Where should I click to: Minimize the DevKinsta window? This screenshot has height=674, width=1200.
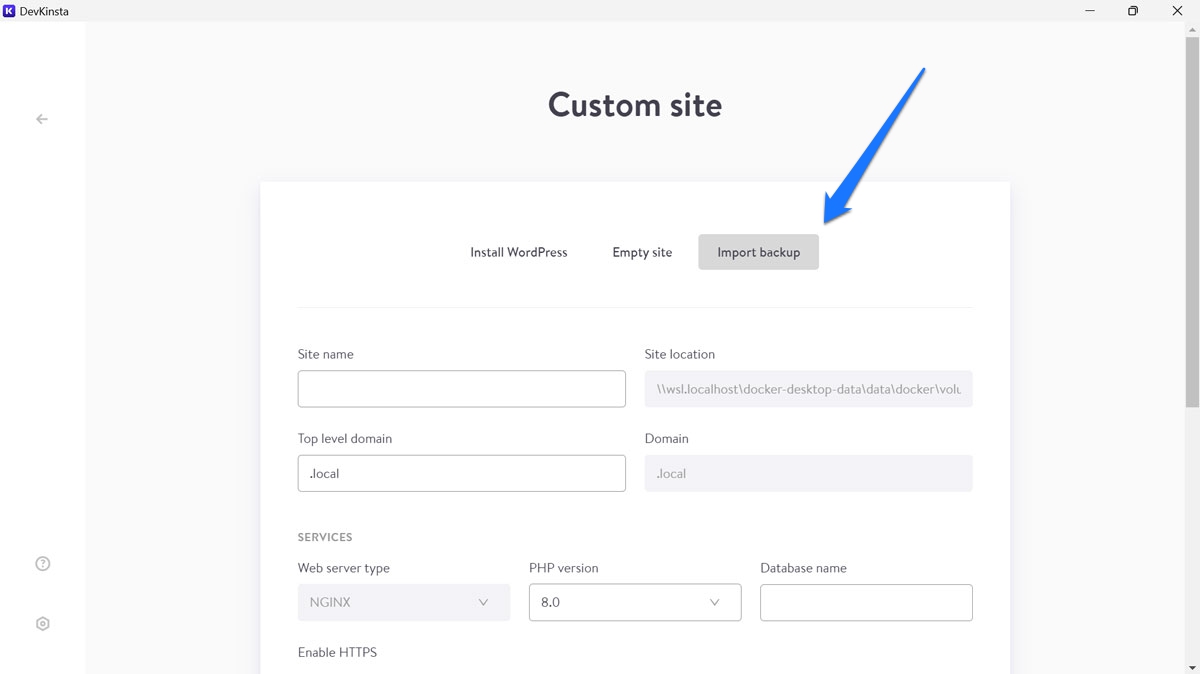(1088, 11)
